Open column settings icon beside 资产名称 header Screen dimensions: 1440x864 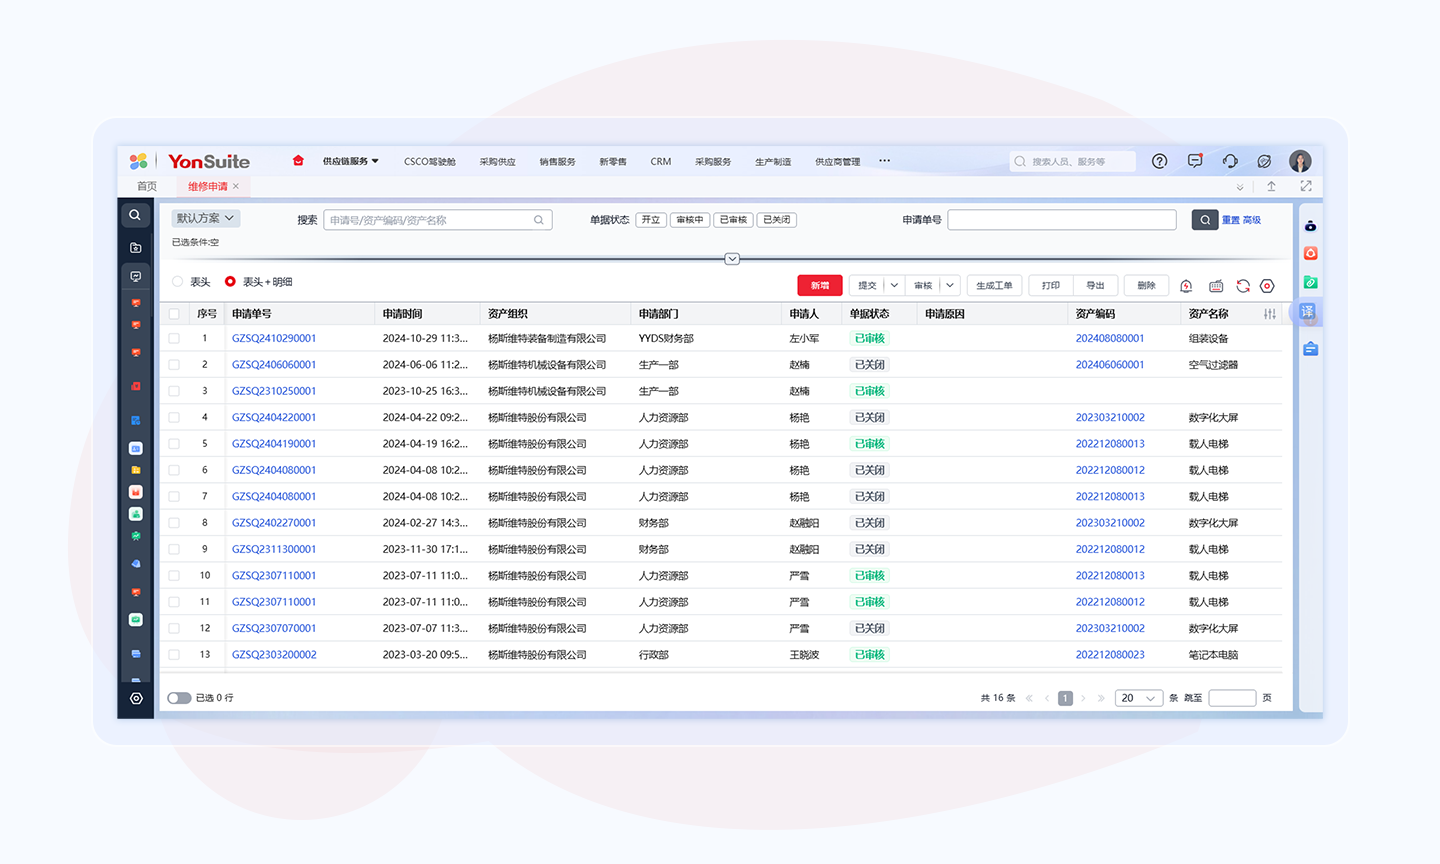1270,314
